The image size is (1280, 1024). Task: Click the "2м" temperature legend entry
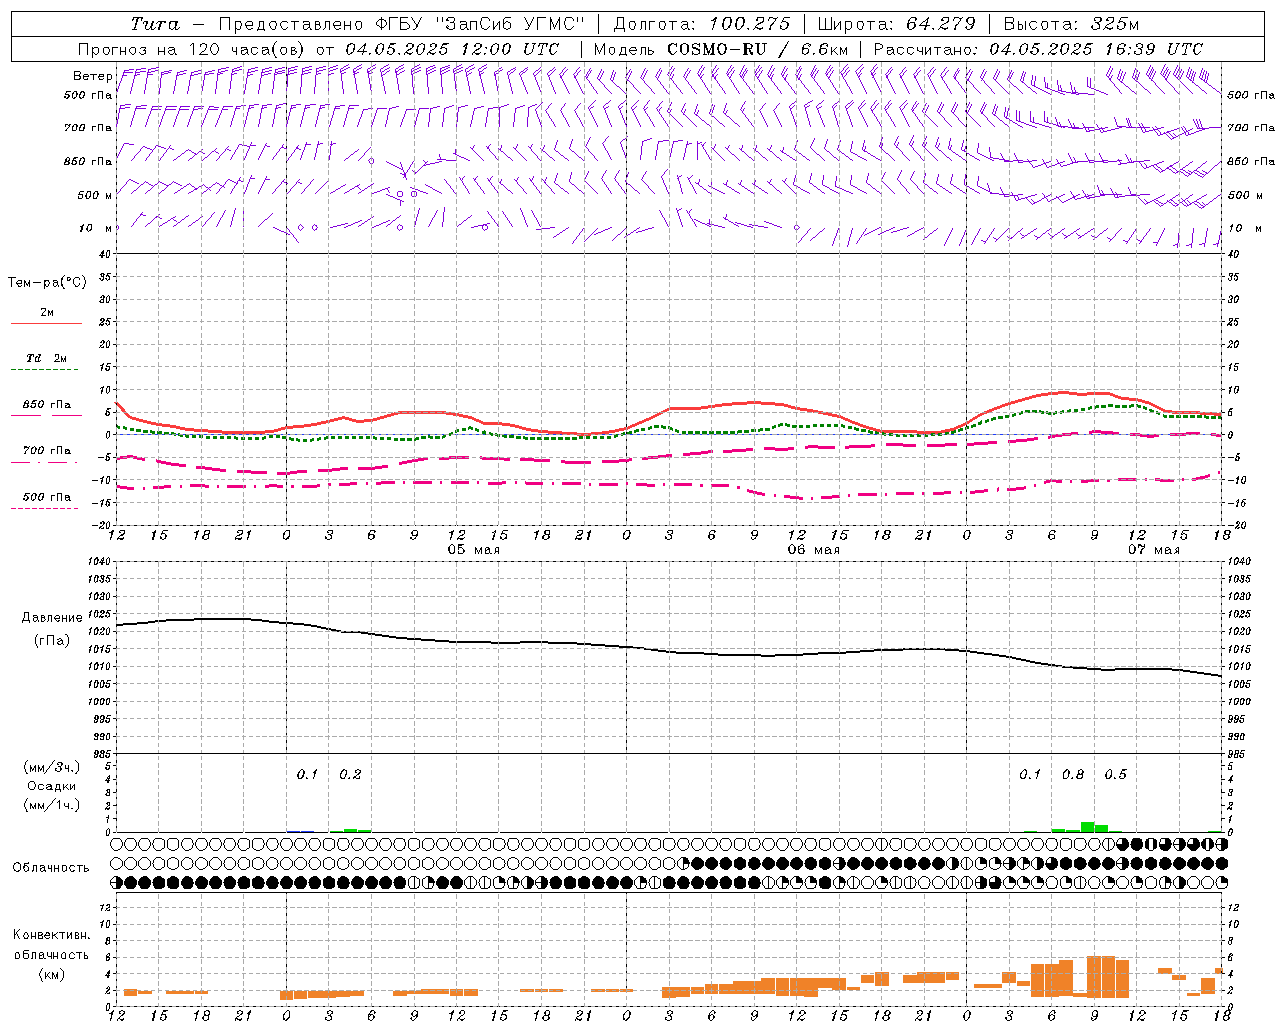tap(47, 313)
